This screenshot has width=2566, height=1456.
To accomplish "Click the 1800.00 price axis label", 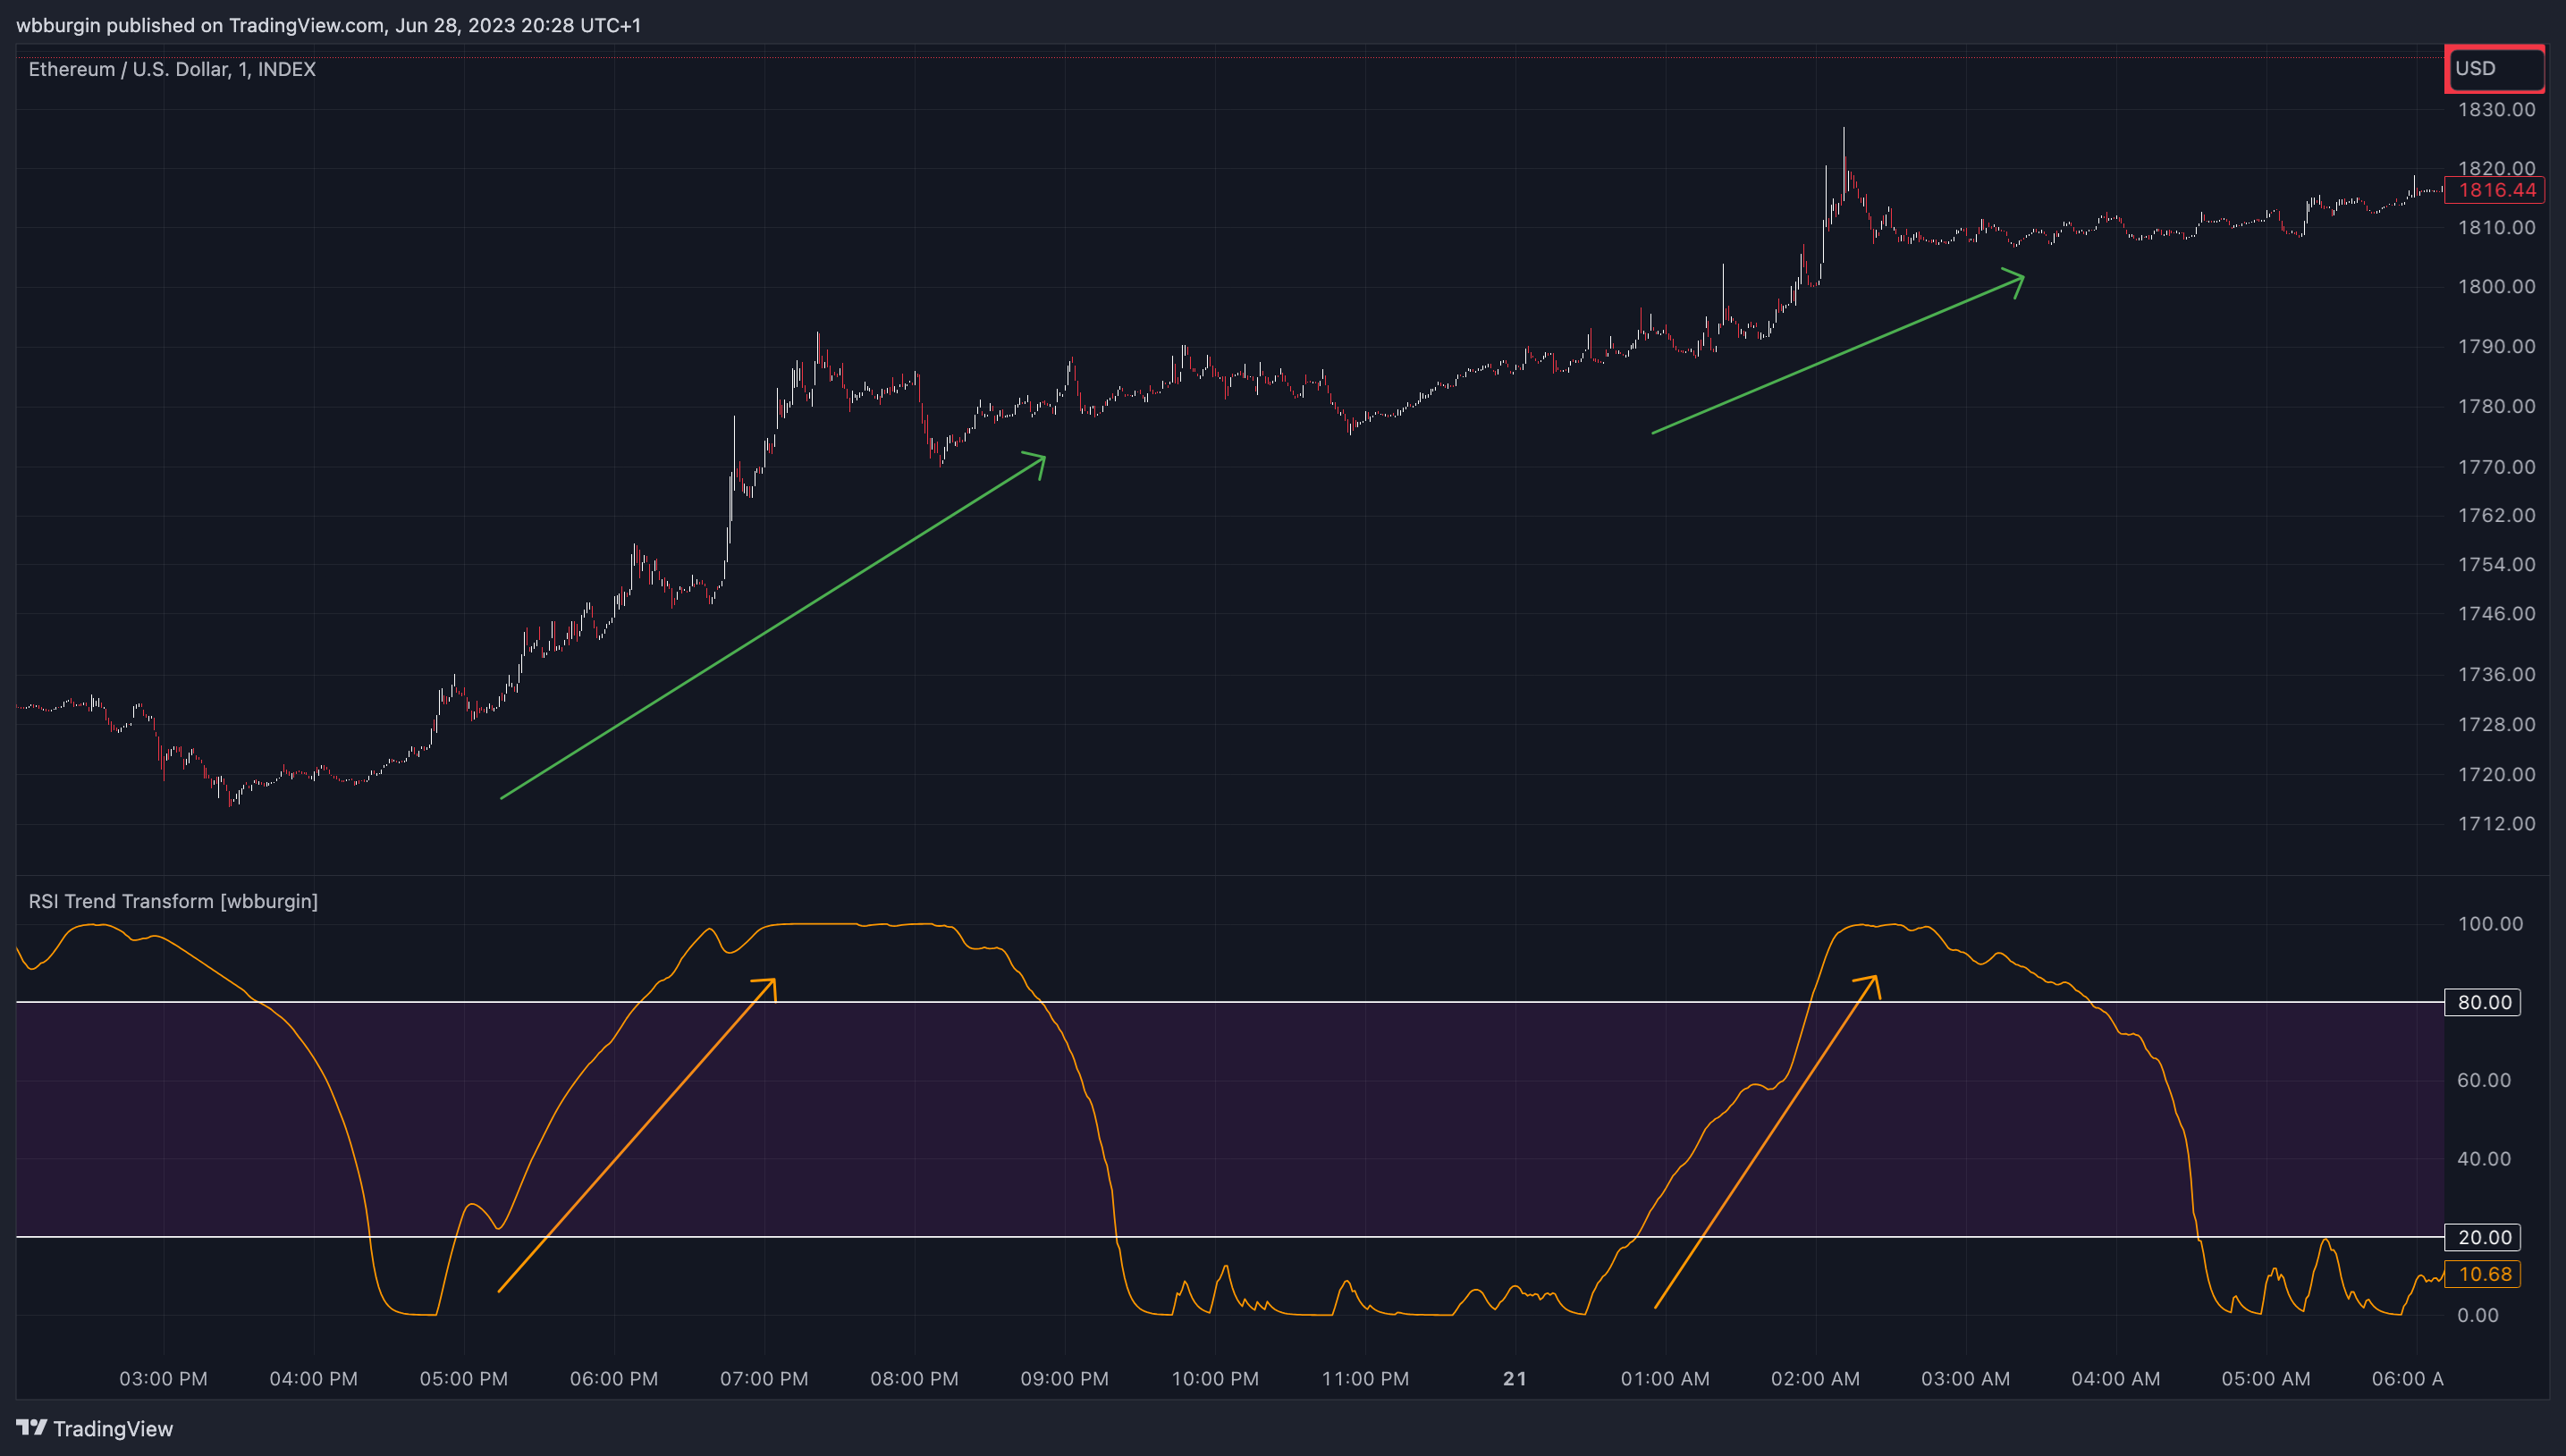I will (2496, 287).
